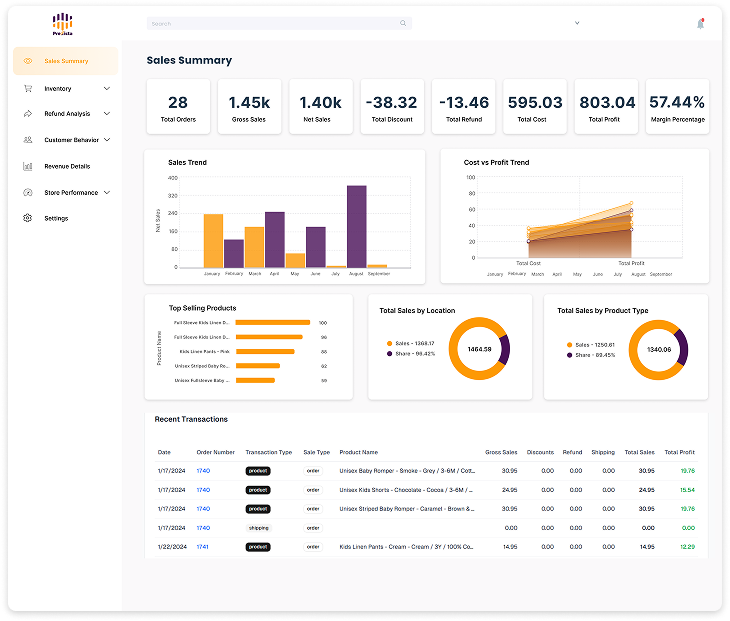Expand the Store Performance submenu chevron

(x=107, y=192)
